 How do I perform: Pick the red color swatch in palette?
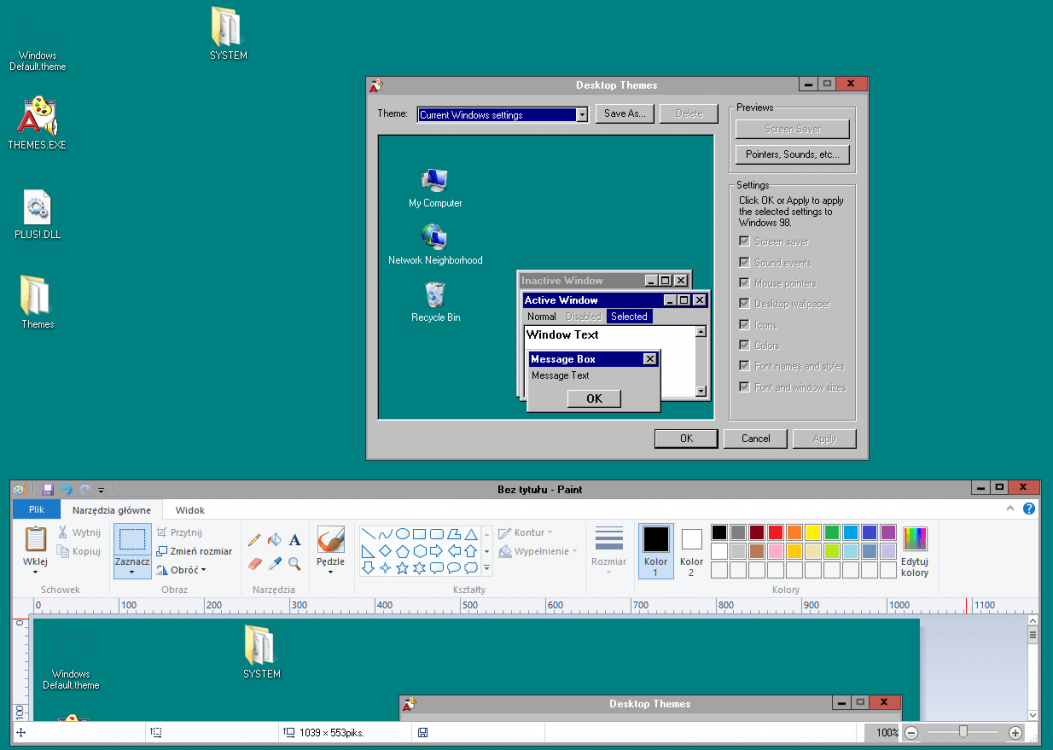click(775, 533)
